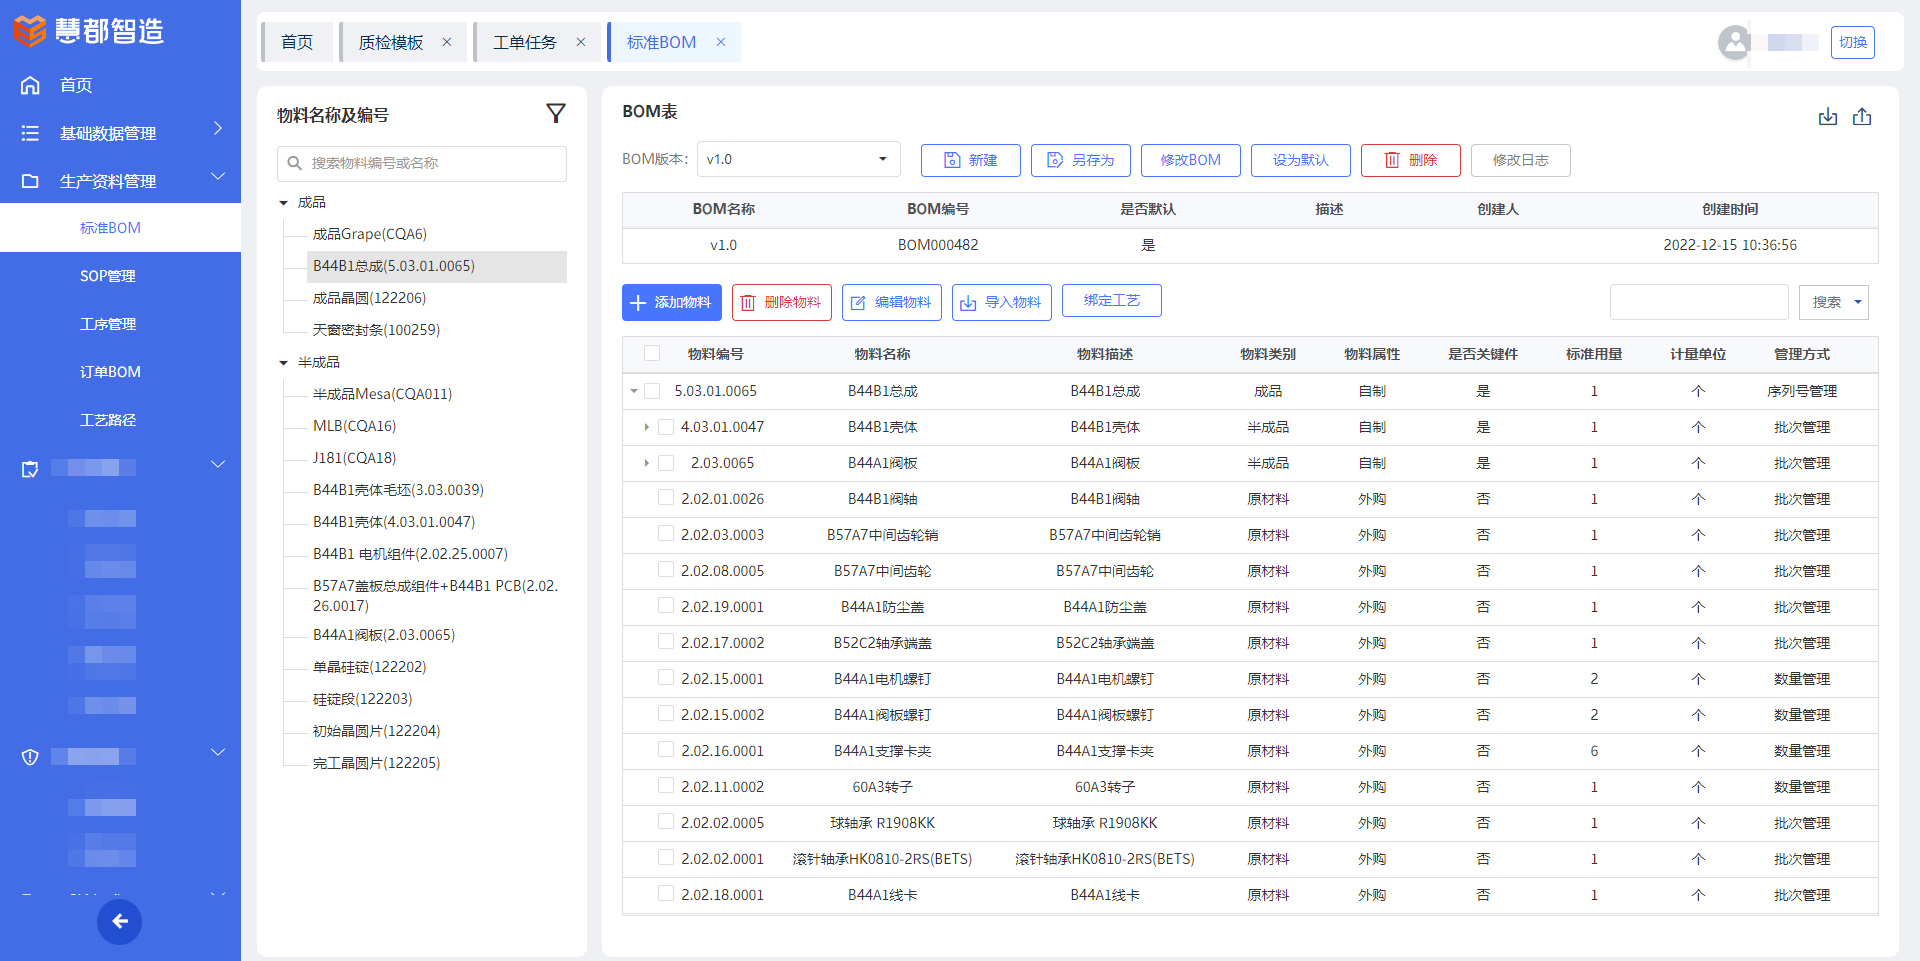Click the filter funnel icon in material panel
This screenshot has height=961, width=1920.
tap(556, 114)
